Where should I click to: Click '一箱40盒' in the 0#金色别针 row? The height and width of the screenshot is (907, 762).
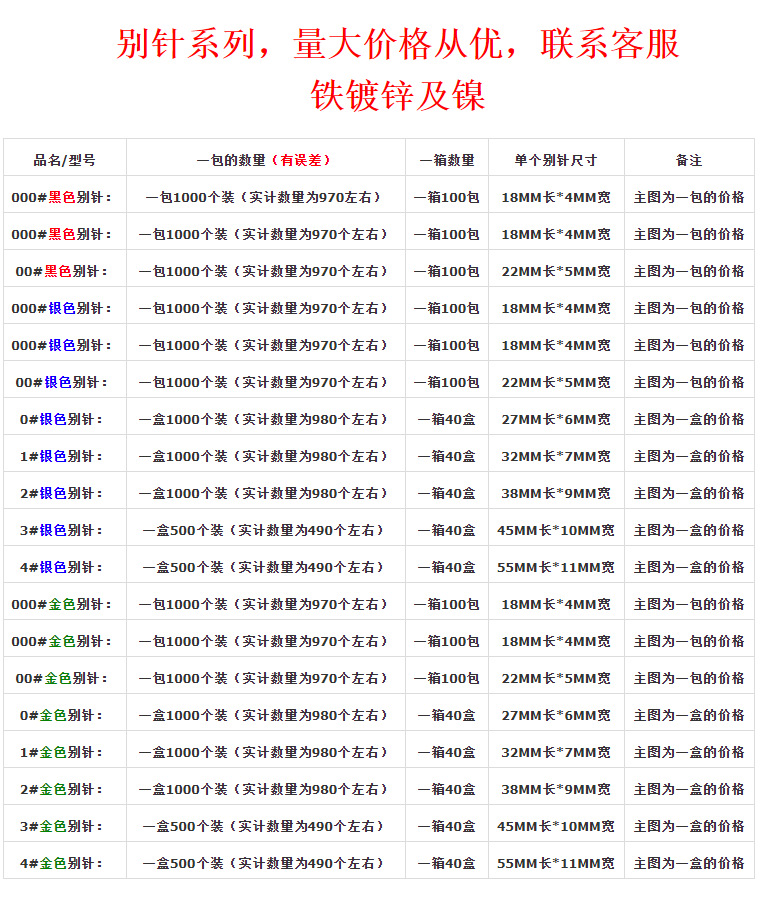point(447,716)
